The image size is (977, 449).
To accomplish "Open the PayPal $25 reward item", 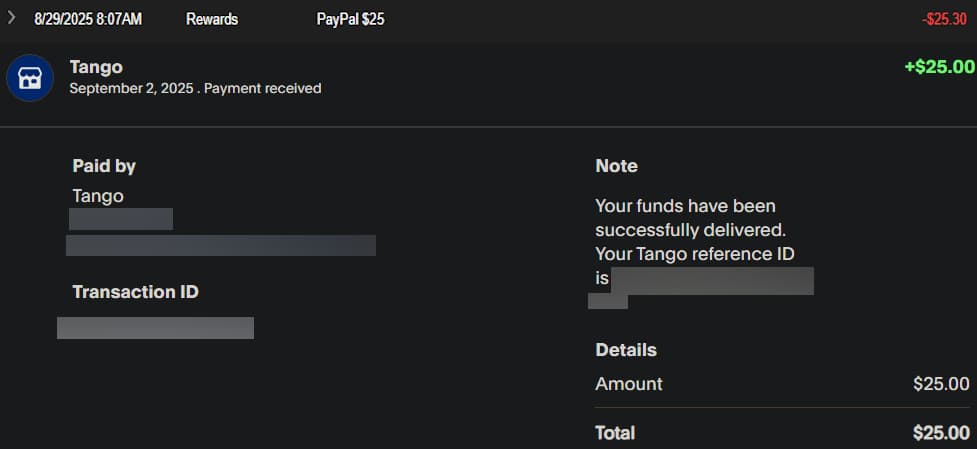I will [350, 19].
